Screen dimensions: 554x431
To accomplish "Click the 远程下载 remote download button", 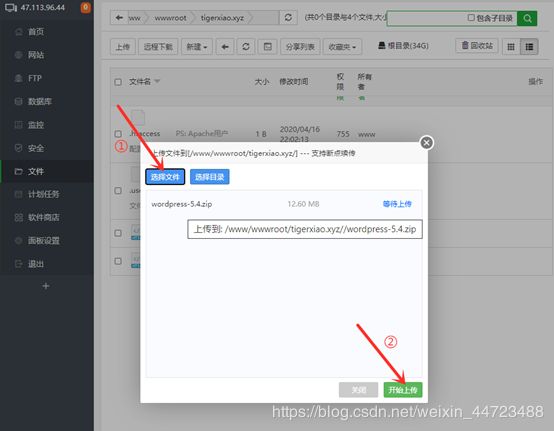I will (x=158, y=47).
